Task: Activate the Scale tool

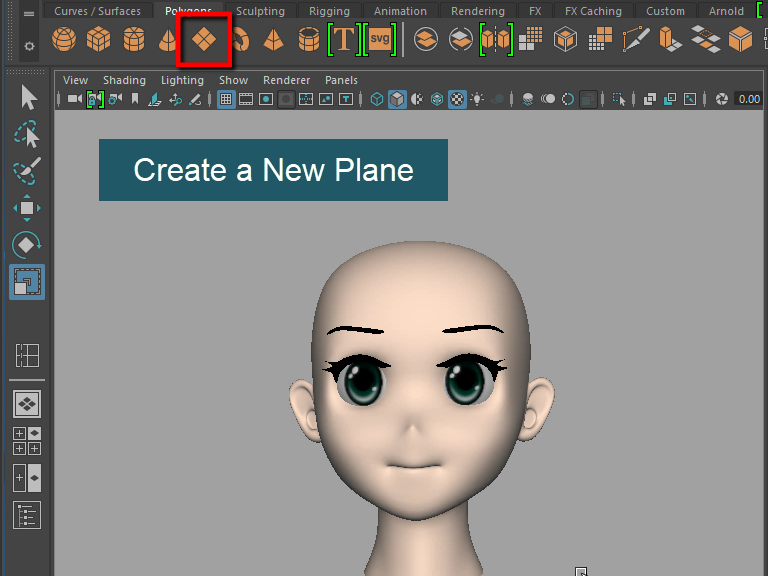Action: click(27, 282)
